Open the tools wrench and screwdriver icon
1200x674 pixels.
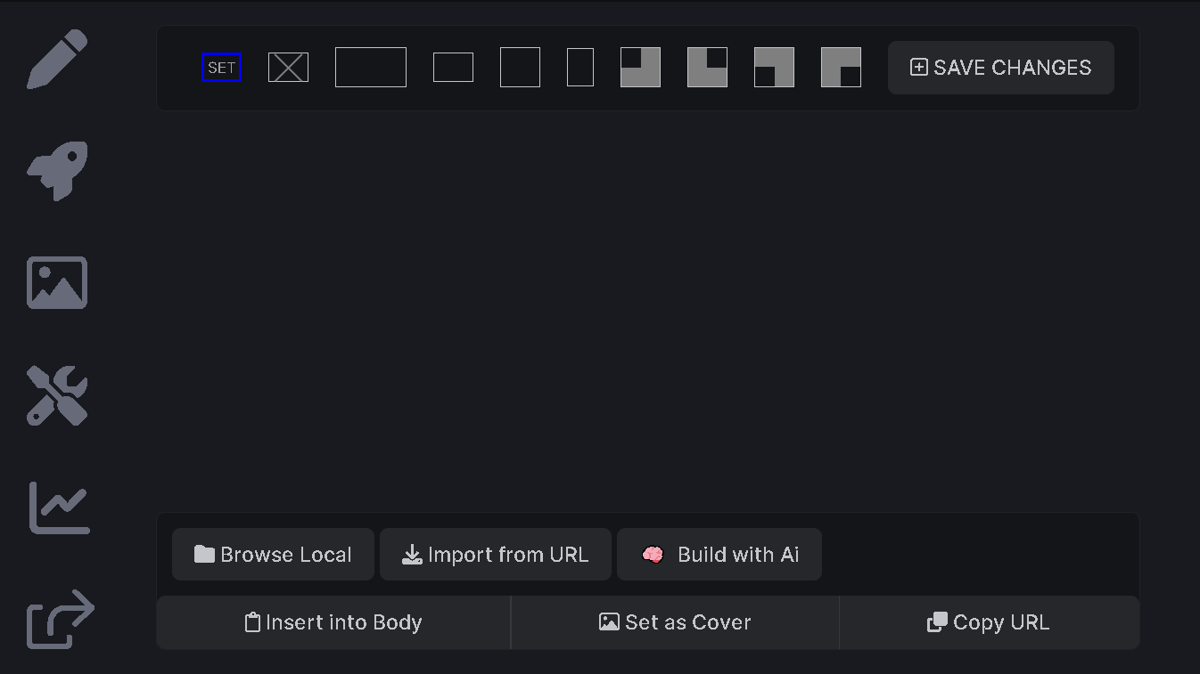click(57, 395)
